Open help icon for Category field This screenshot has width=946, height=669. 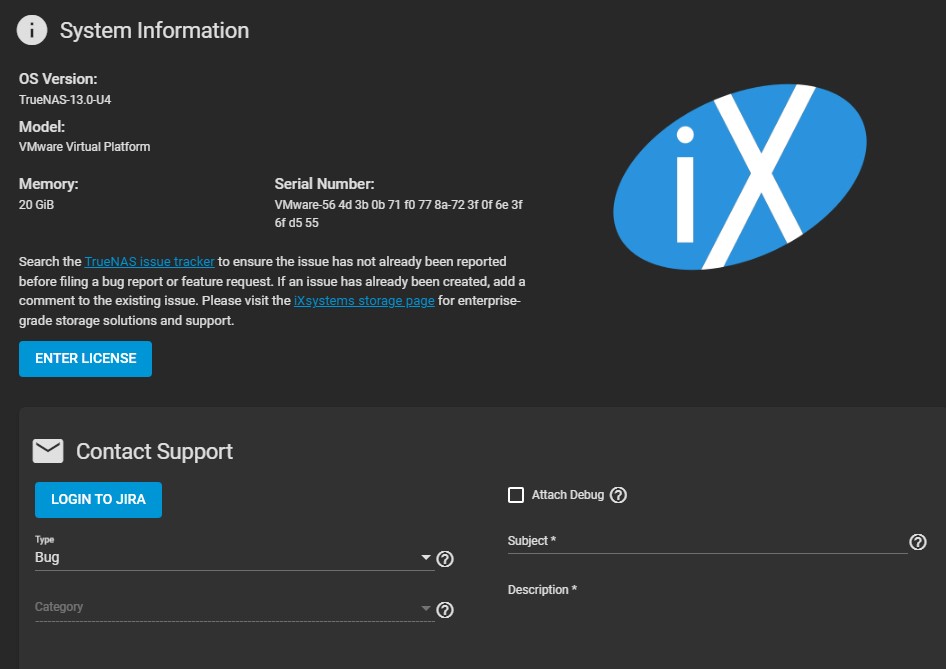(445, 610)
